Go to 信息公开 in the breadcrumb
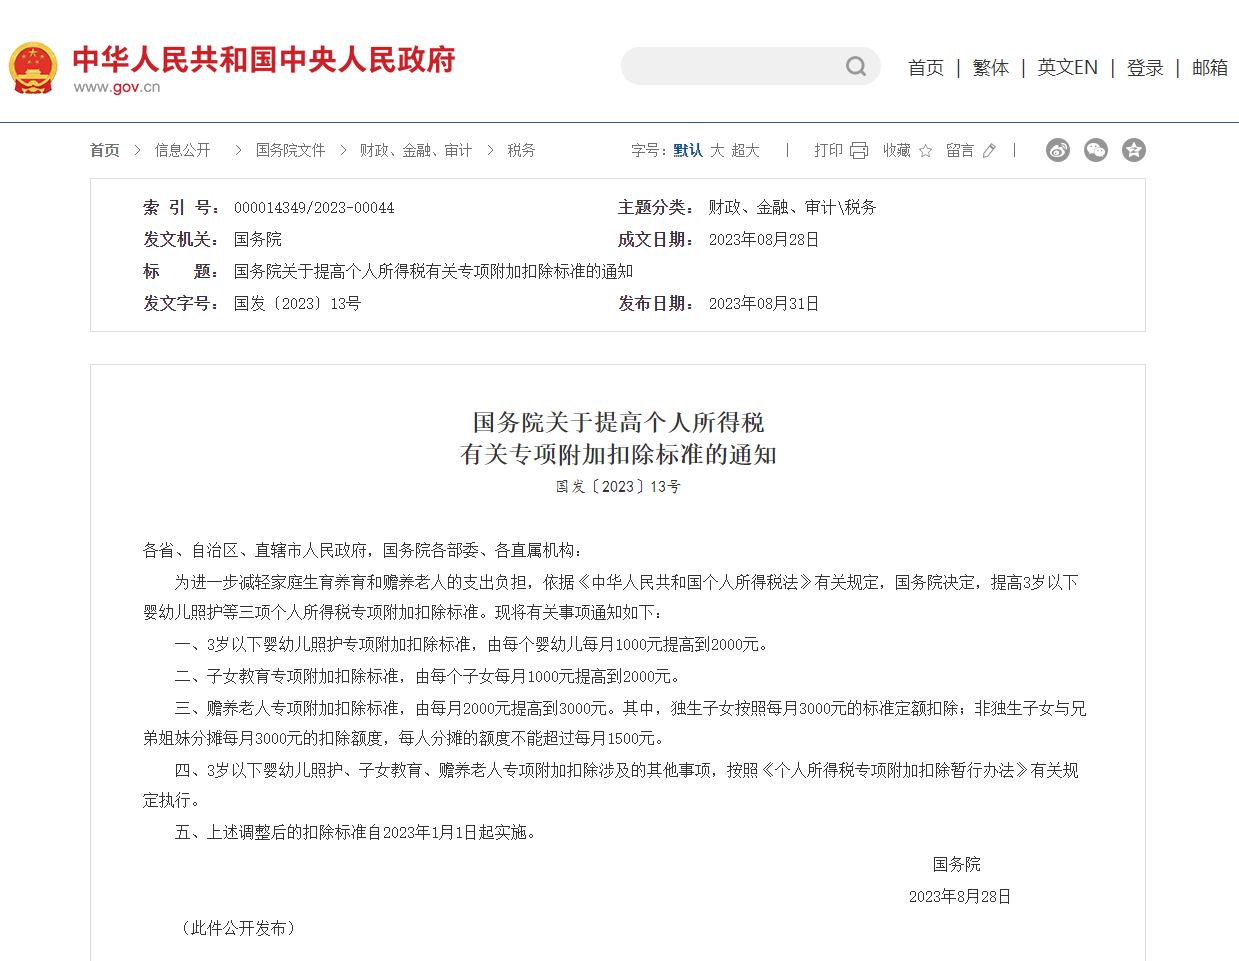The image size is (1239, 961). click(x=182, y=150)
